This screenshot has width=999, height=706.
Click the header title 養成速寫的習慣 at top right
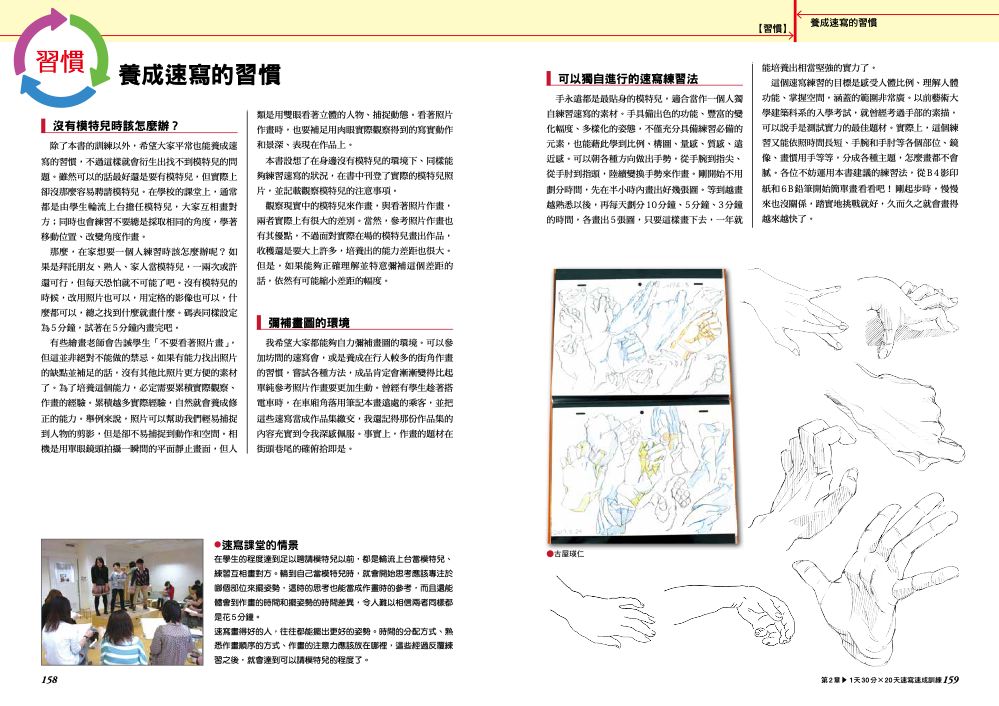pos(843,23)
